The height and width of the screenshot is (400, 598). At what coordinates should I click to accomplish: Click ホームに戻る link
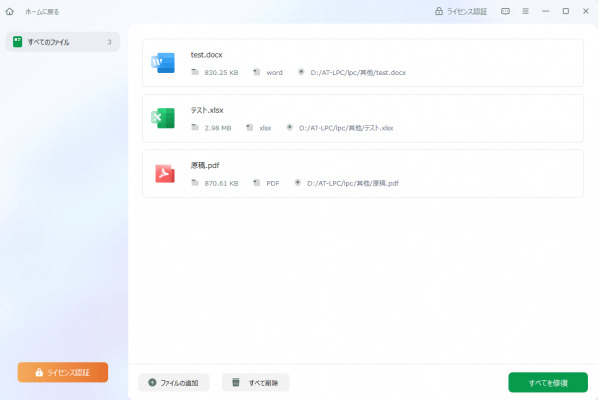point(42,12)
